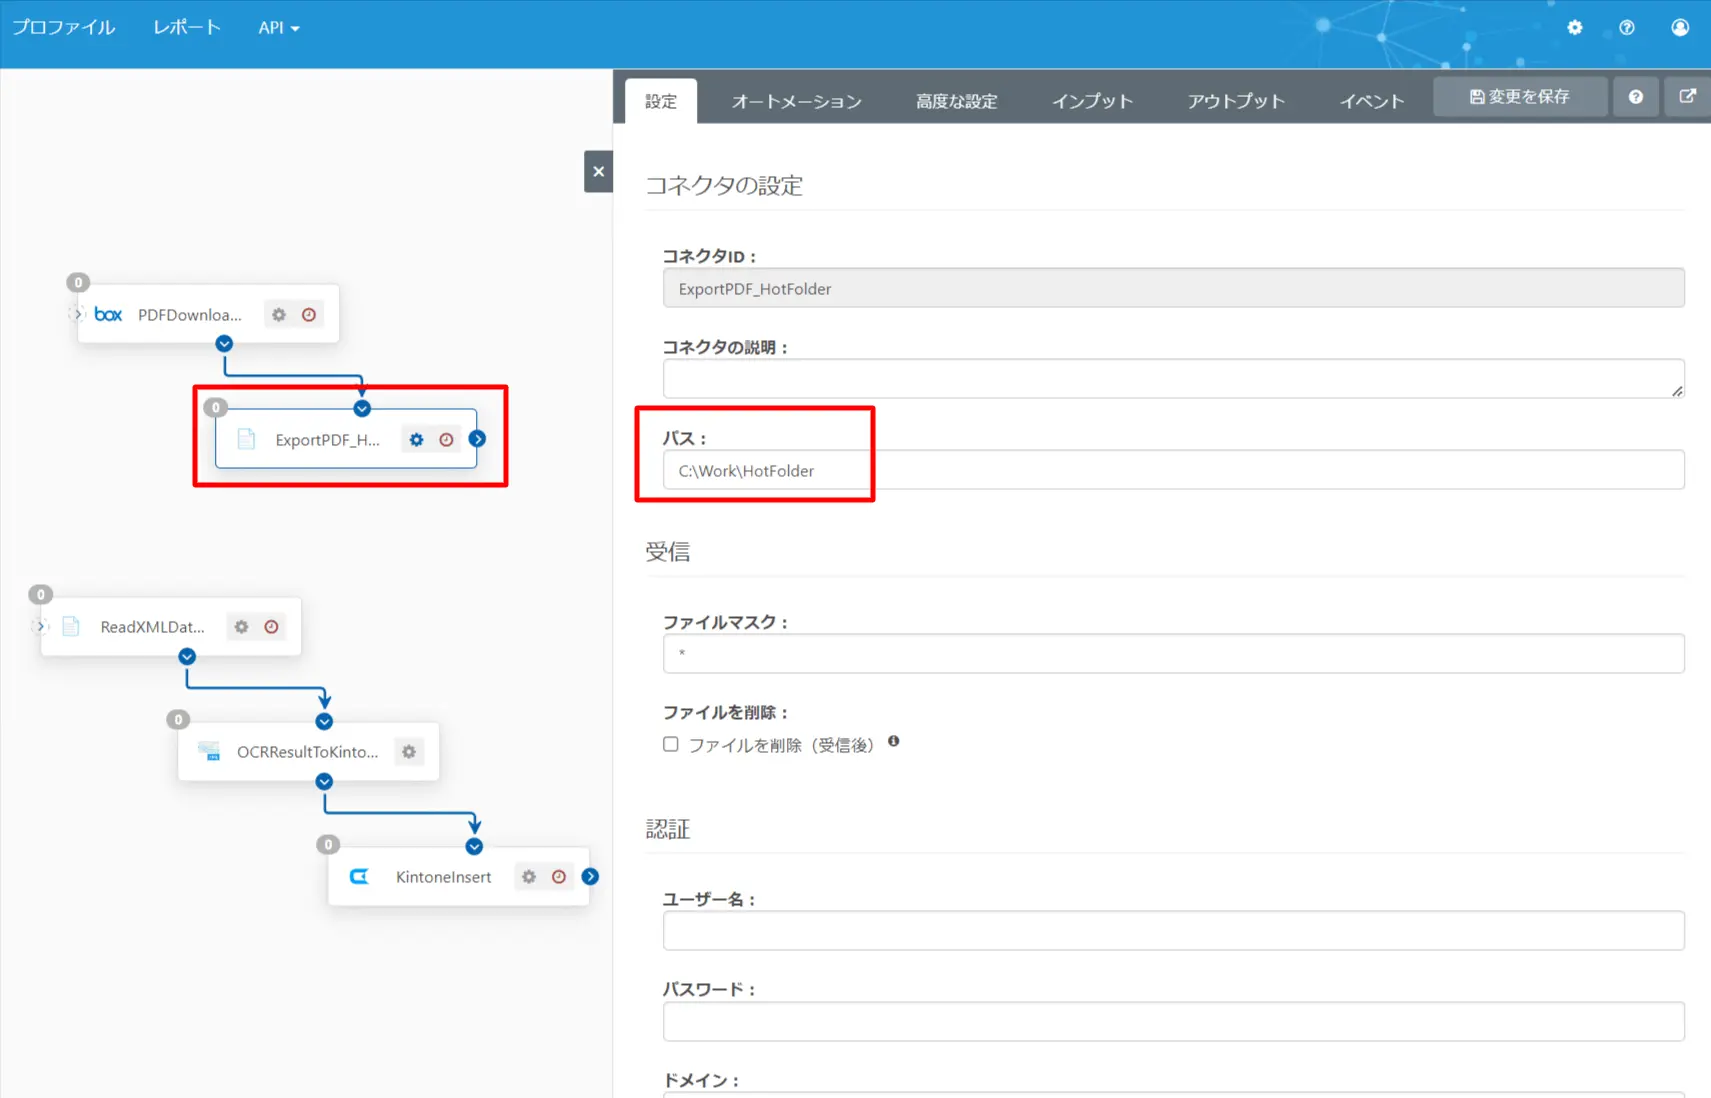Click the clock icon on ReadXMLDat connector
1711x1098 pixels.
(271, 627)
